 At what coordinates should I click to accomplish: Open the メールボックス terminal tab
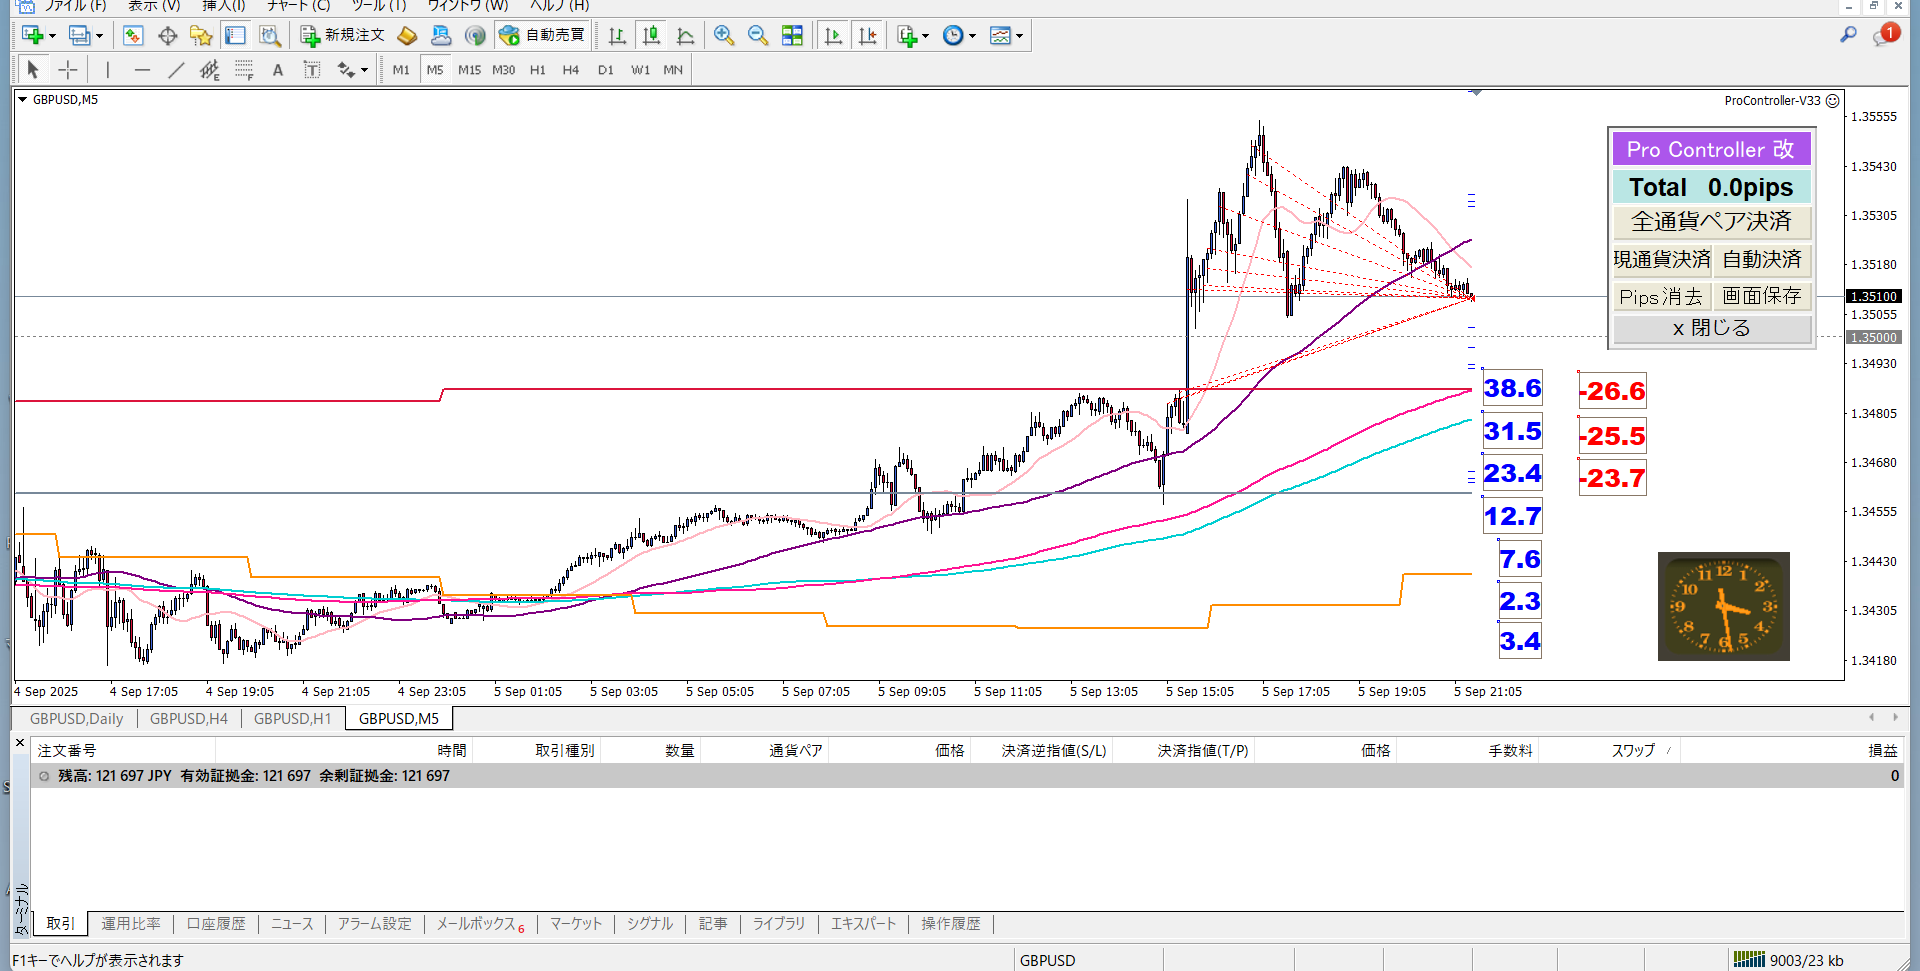480,924
